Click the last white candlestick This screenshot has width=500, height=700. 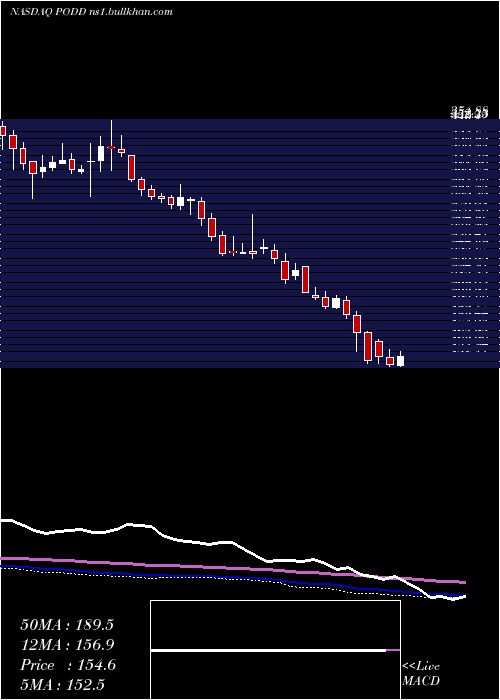click(400, 359)
